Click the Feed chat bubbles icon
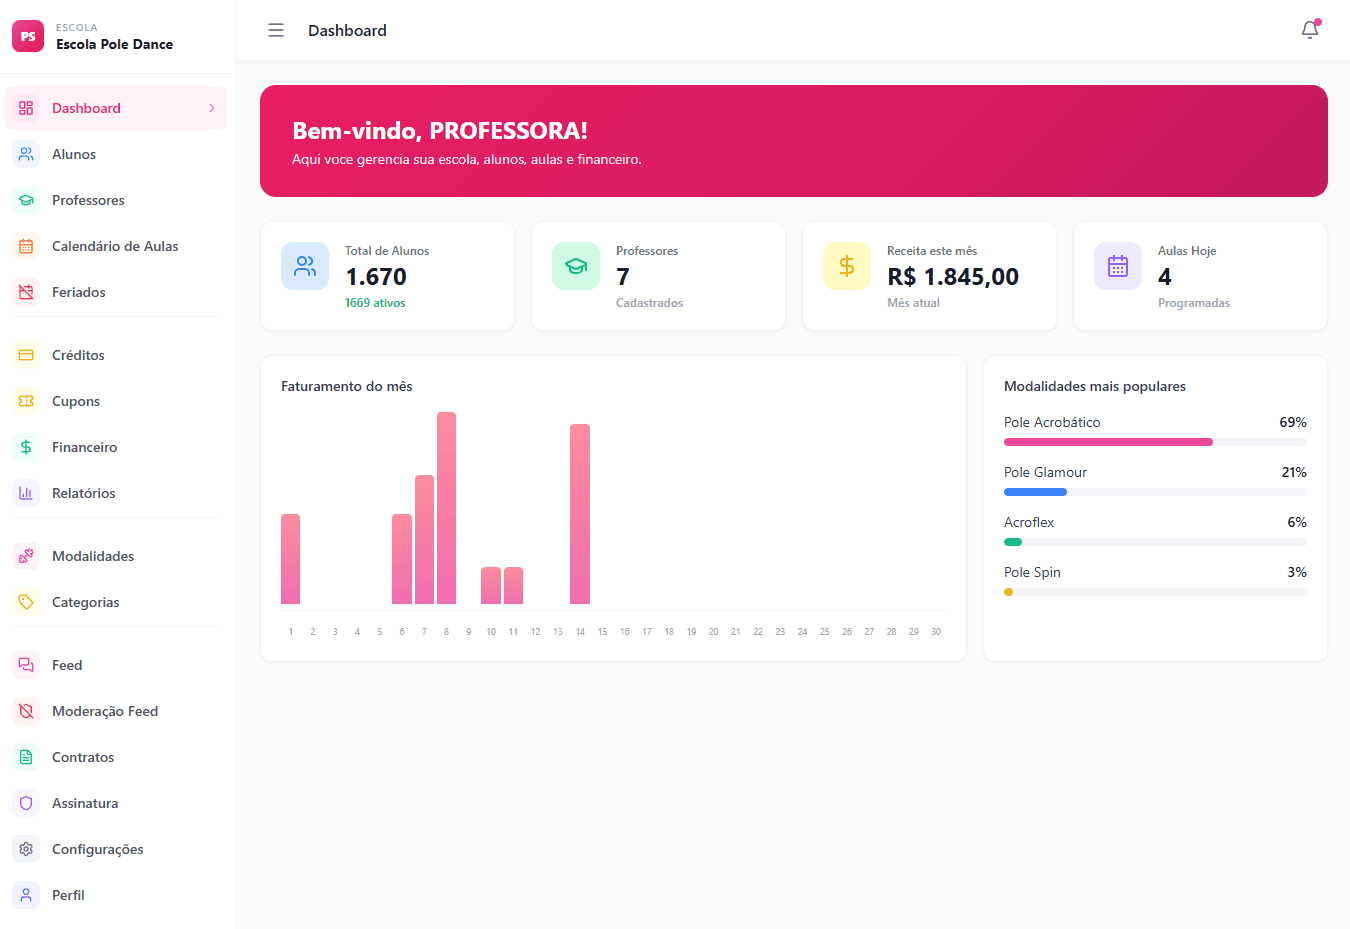 click(x=26, y=665)
